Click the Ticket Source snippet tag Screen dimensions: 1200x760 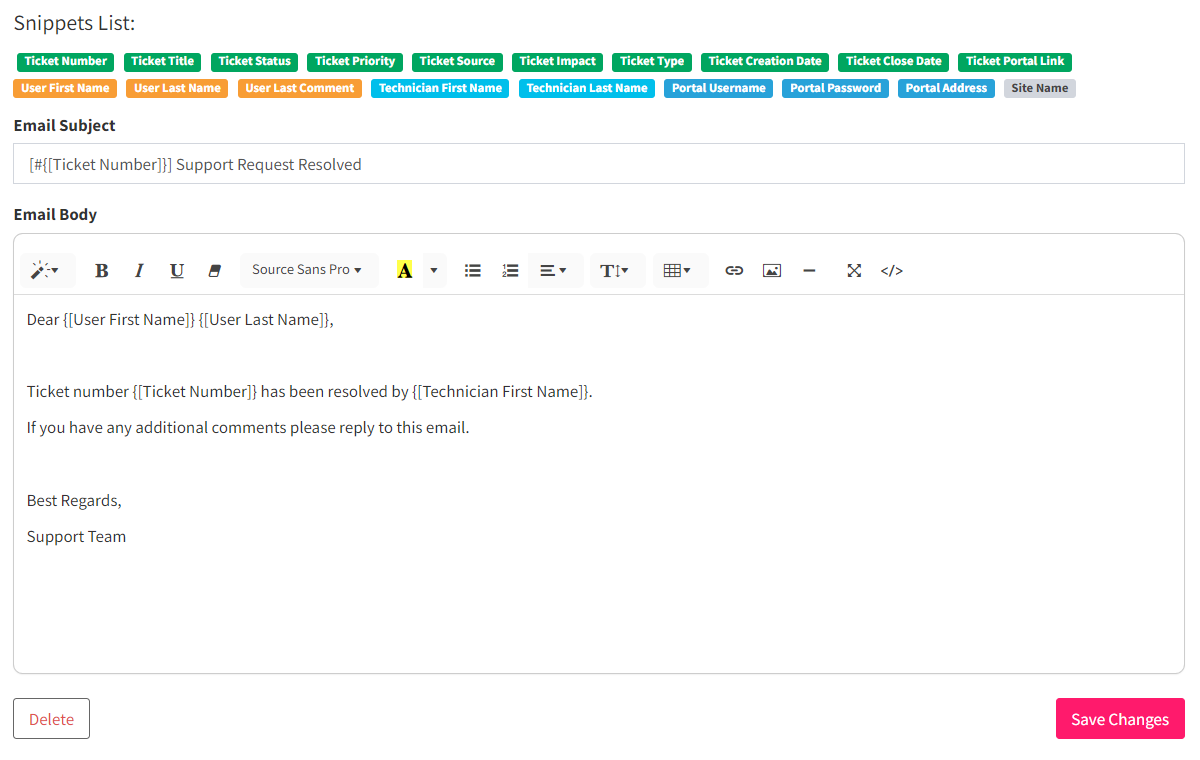[457, 62]
